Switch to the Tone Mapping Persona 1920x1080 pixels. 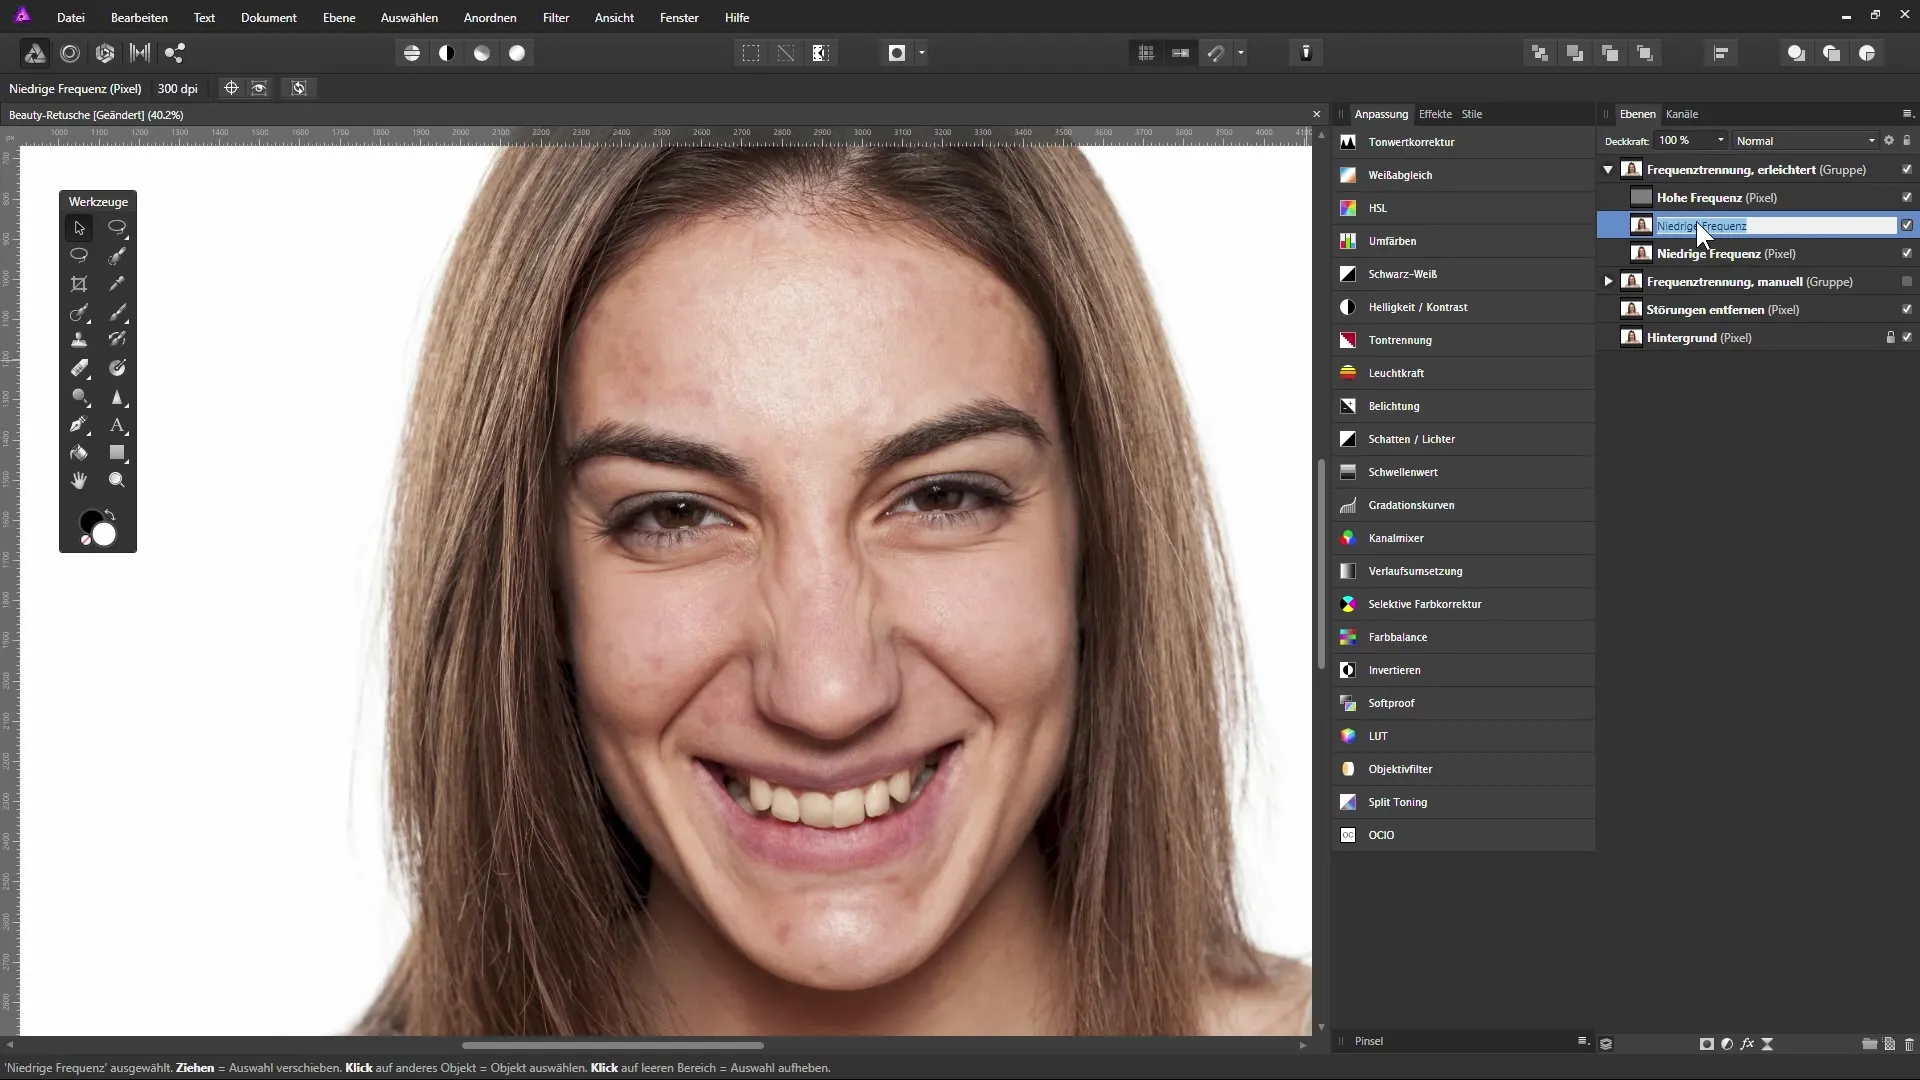point(140,53)
